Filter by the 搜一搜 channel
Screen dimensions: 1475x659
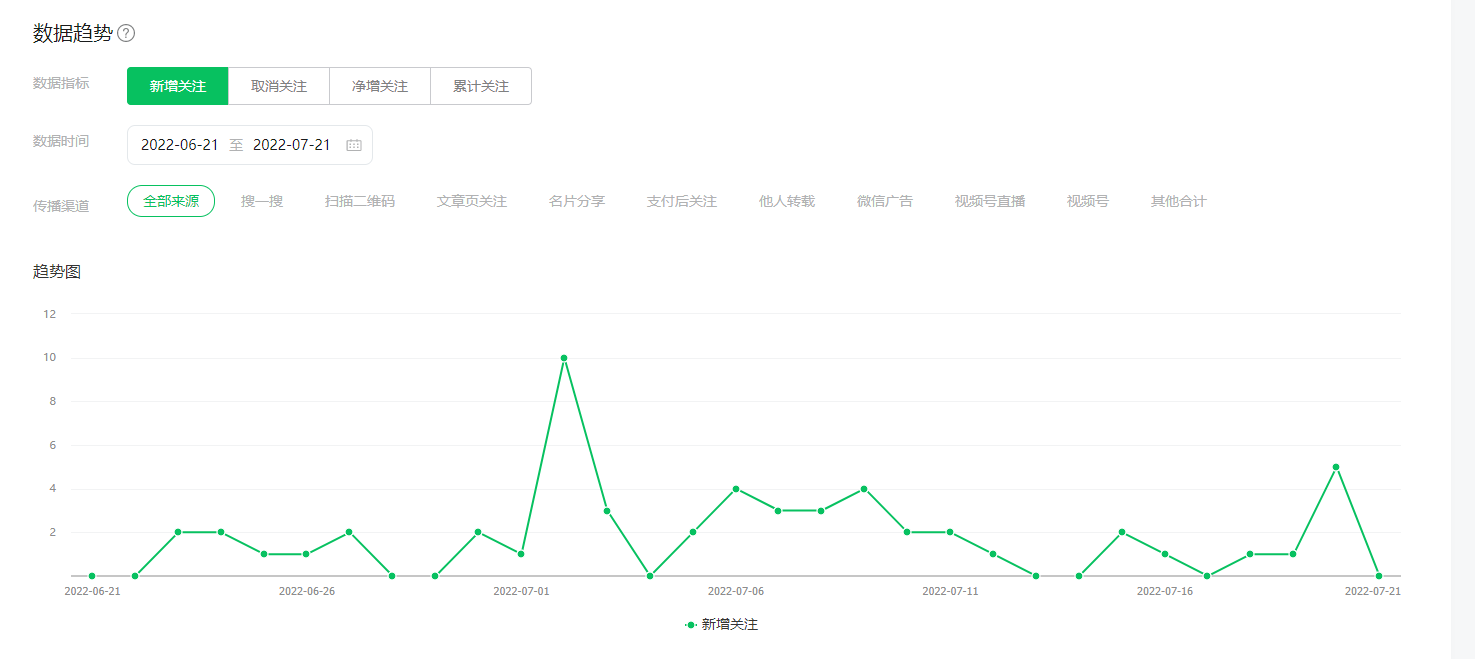point(262,201)
